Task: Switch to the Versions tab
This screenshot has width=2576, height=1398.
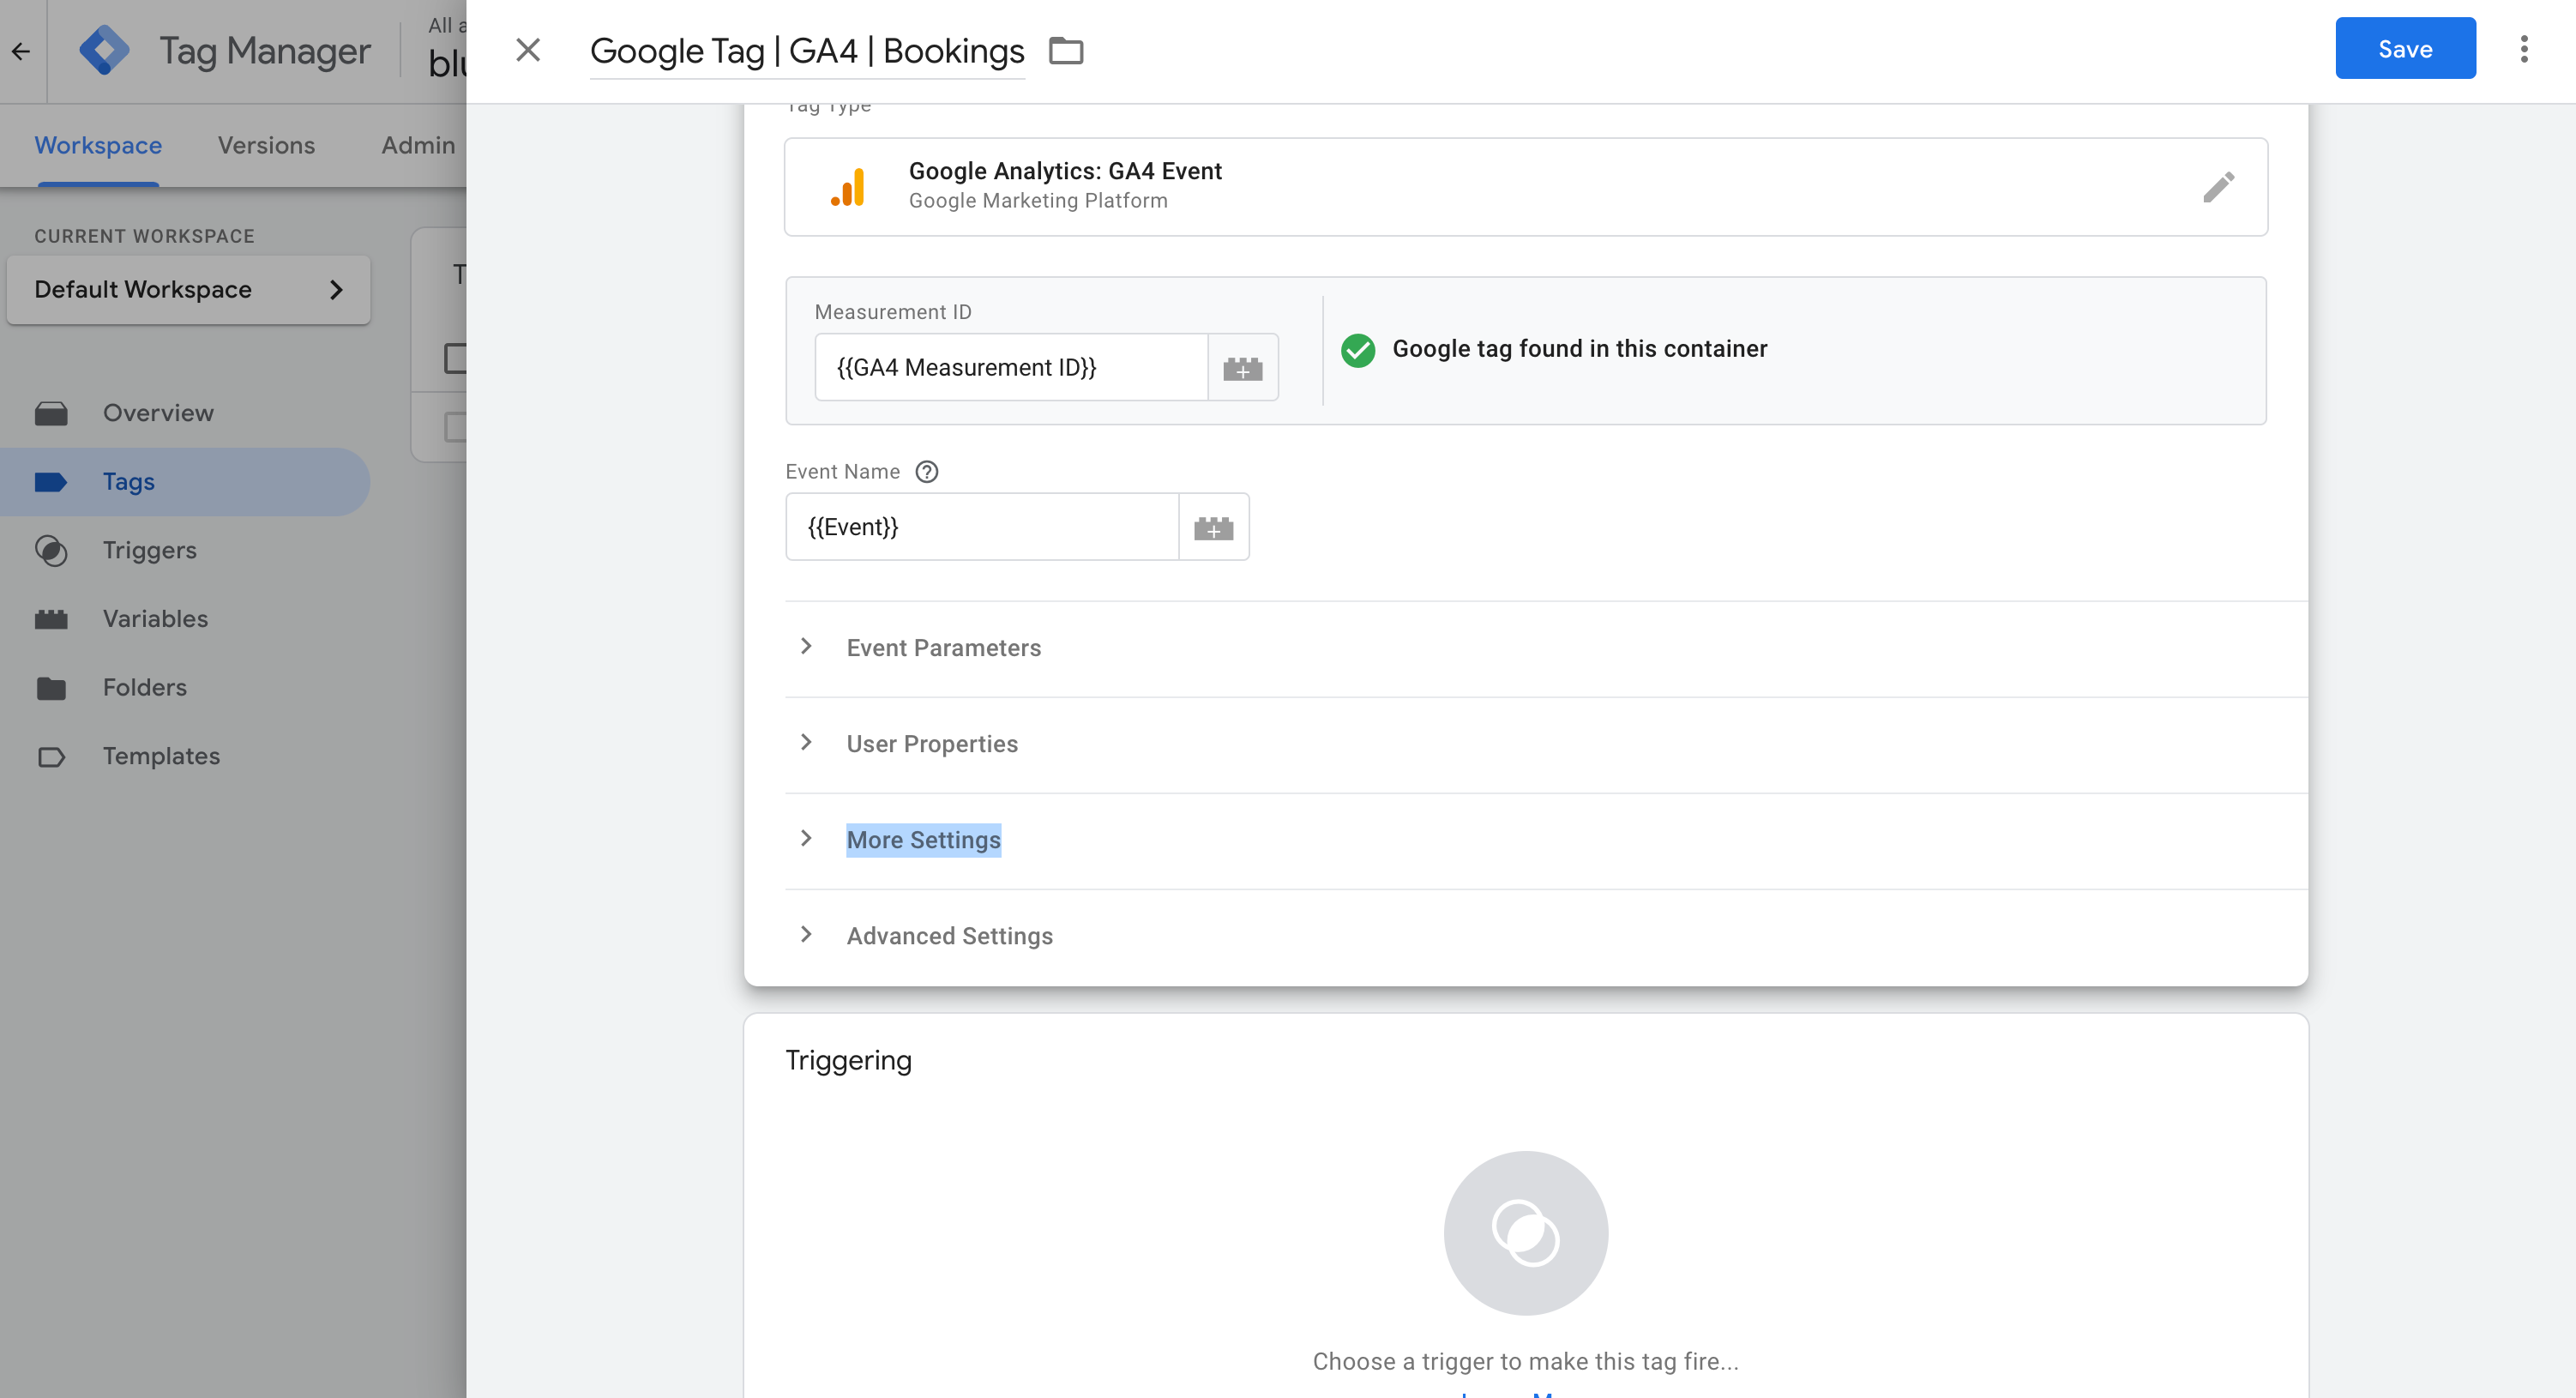Action: coord(266,146)
